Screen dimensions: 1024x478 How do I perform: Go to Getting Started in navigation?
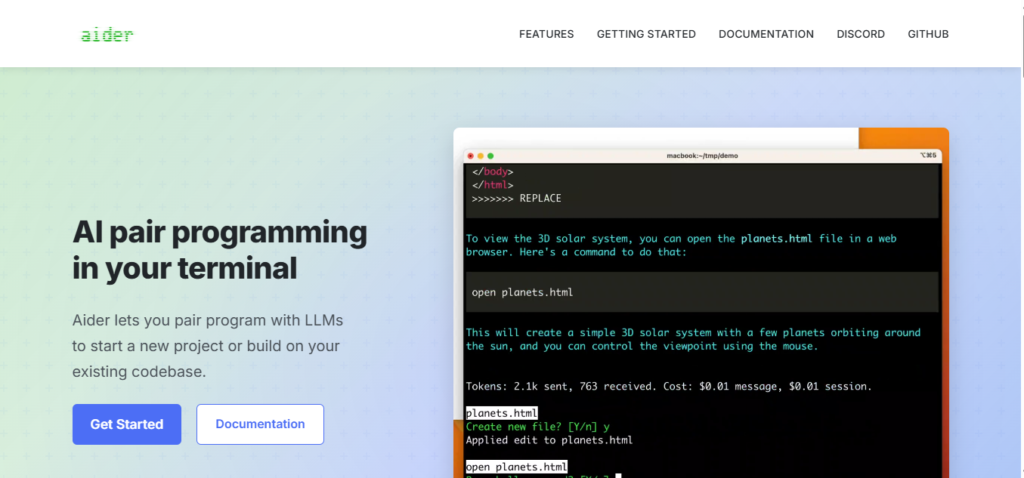pyautogui.click(x=646, y=34)
